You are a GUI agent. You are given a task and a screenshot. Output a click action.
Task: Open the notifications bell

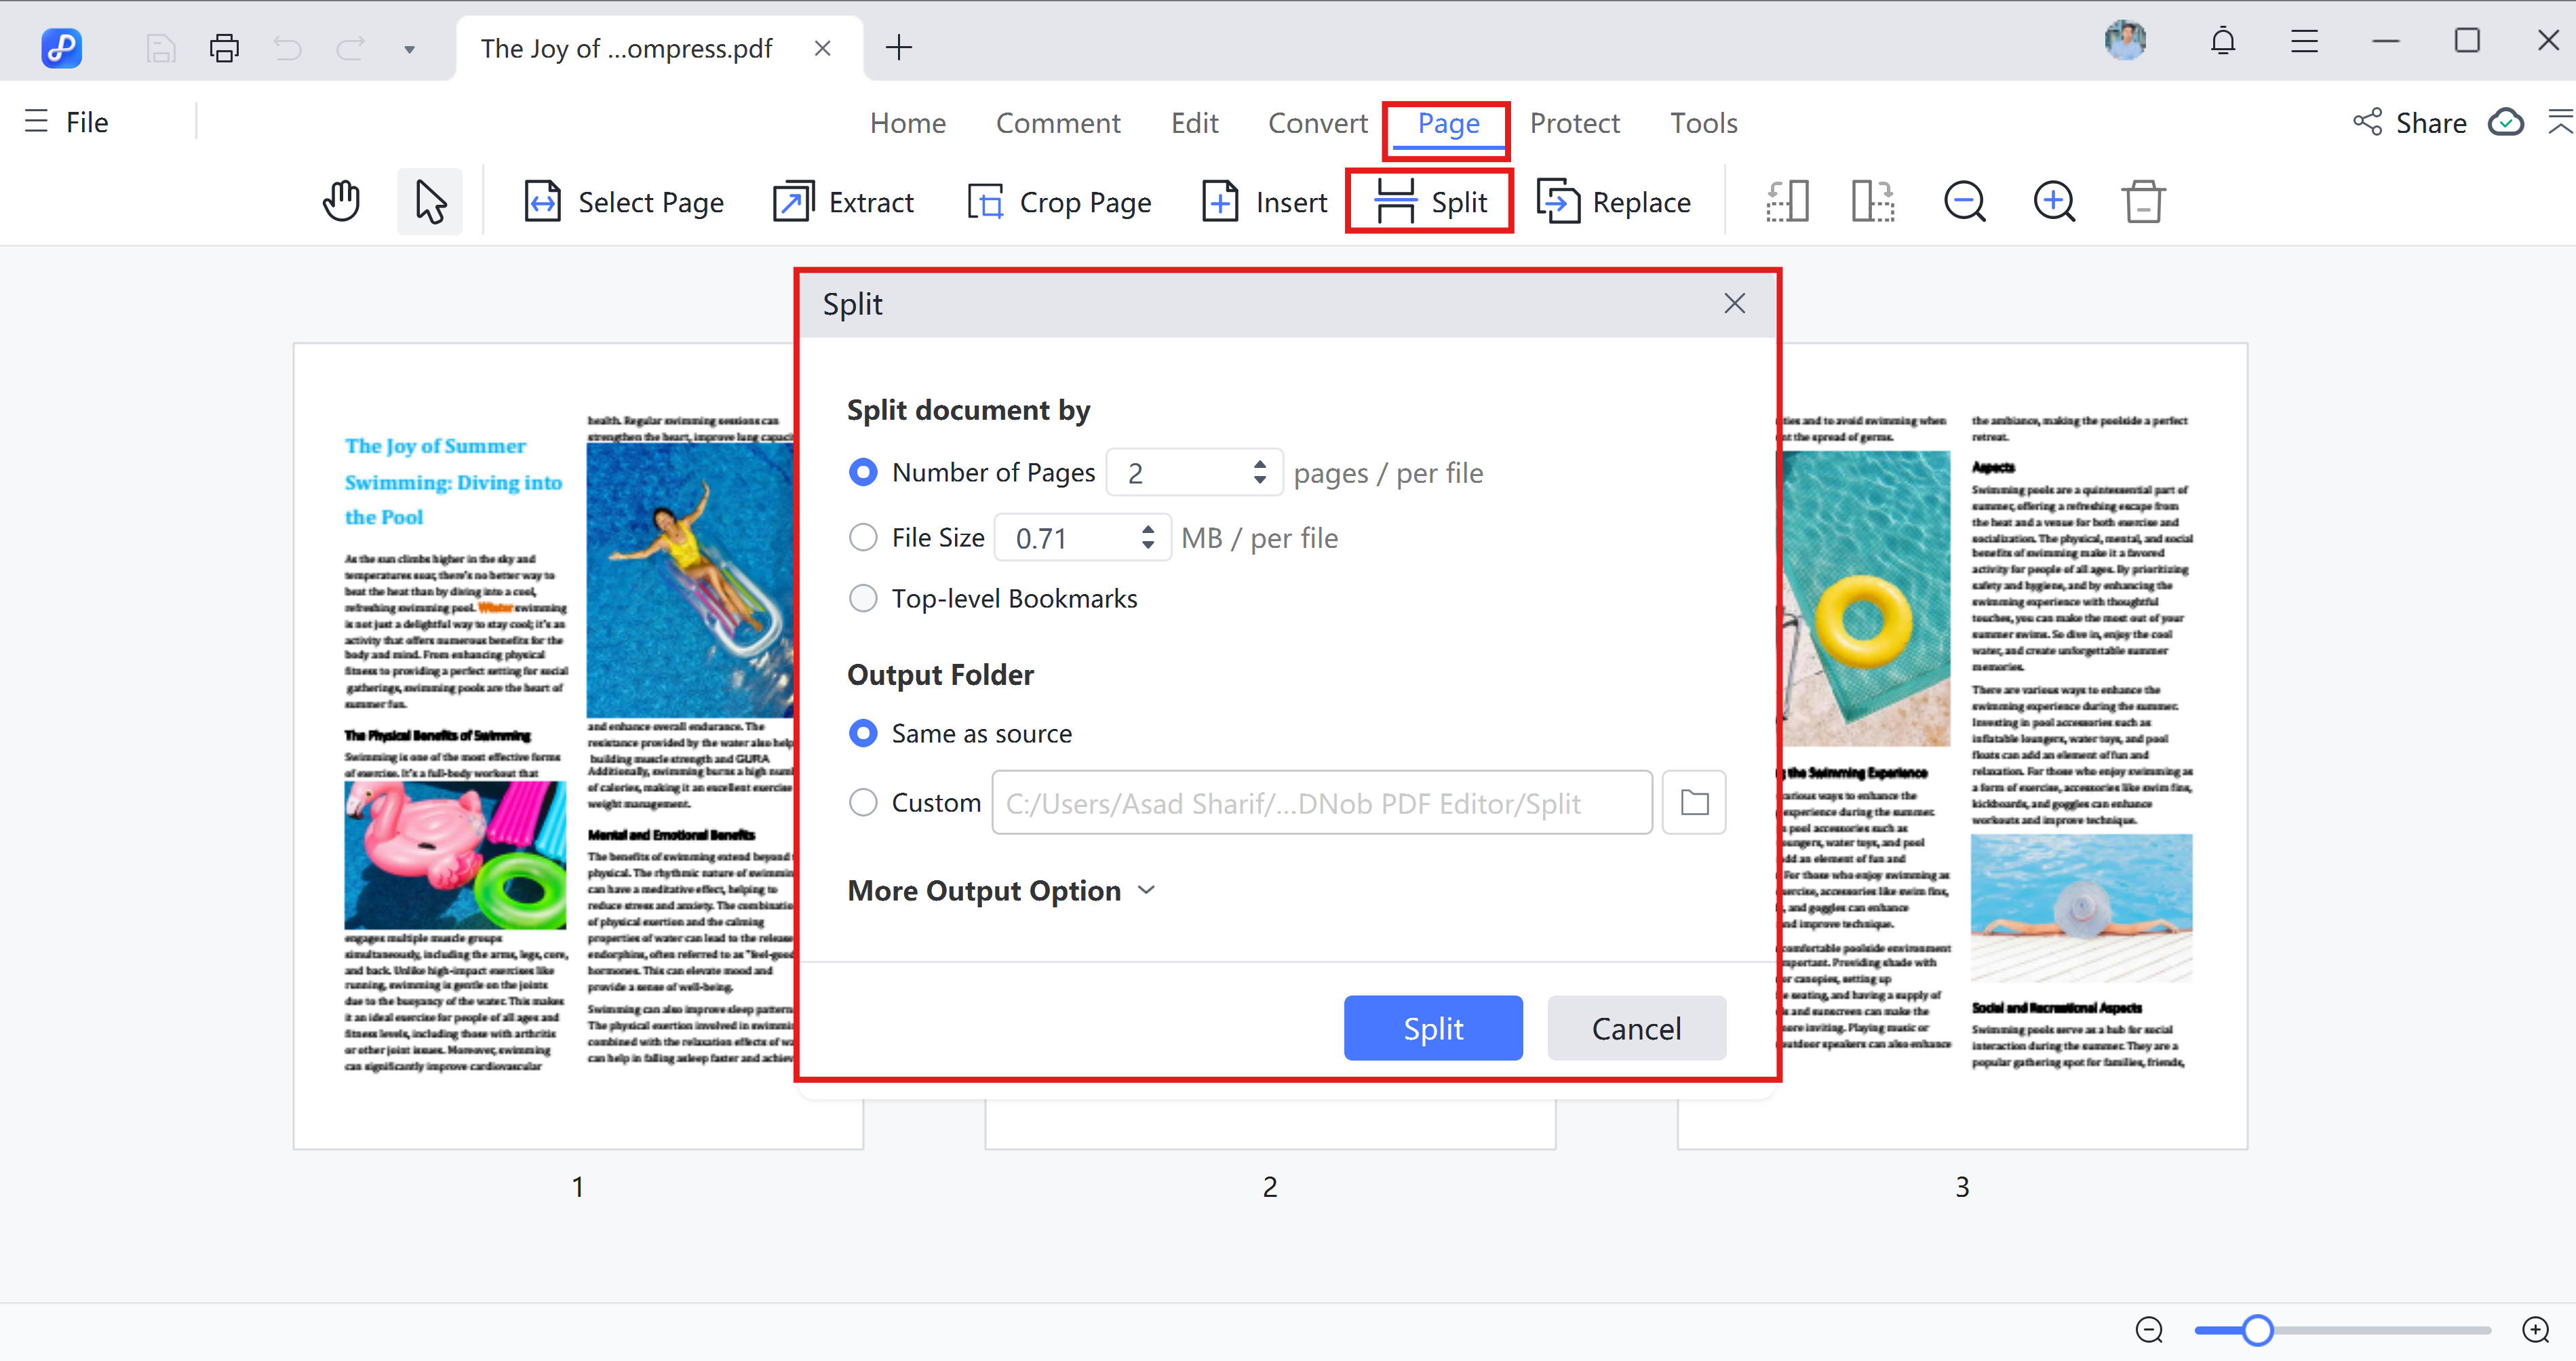[2222, 42]
